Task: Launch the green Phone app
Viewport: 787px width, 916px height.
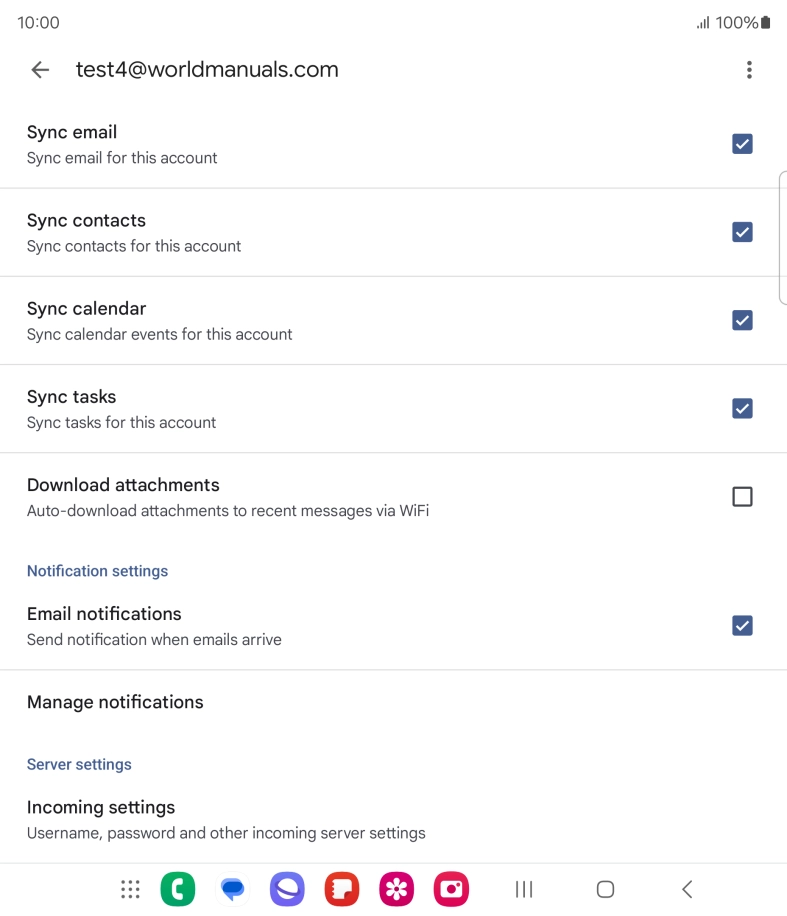Action: coord(178,889)
